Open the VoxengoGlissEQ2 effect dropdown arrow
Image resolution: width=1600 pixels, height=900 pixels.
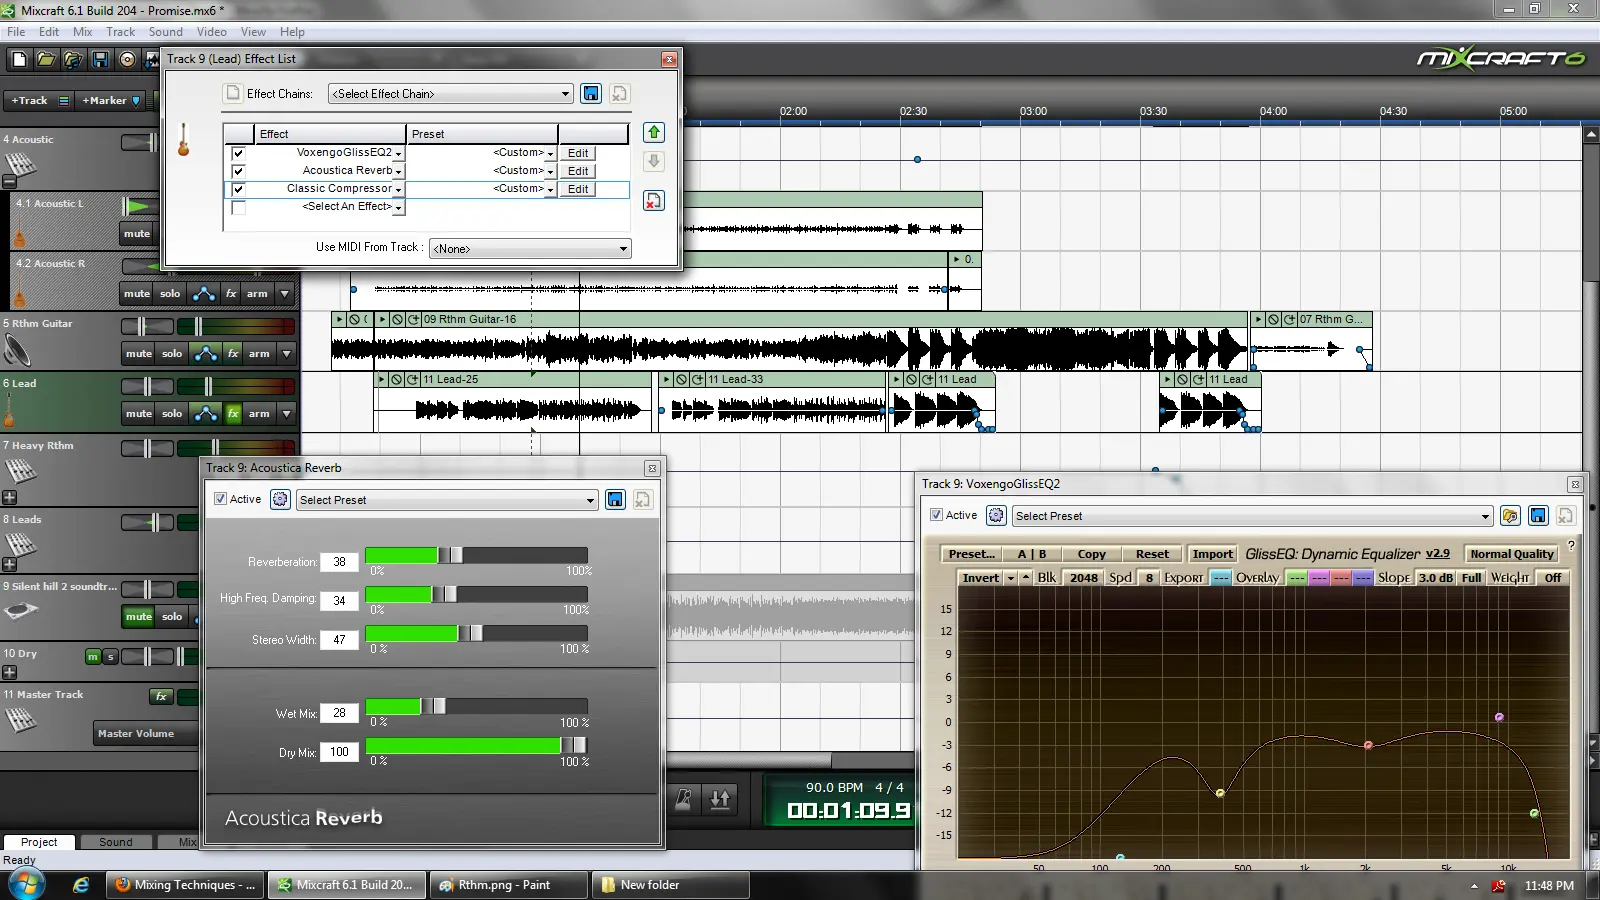(398, 154)
